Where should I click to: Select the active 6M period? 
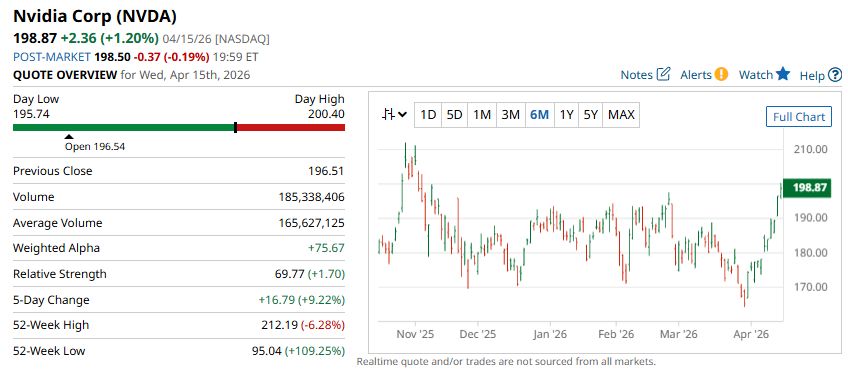click(539, 115)
